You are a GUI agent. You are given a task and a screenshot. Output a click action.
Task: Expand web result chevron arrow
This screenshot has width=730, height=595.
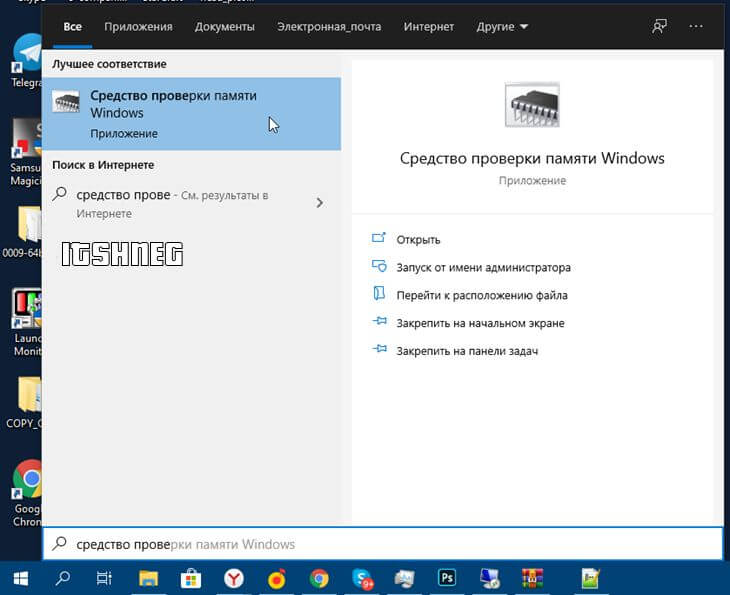(319, 203)
